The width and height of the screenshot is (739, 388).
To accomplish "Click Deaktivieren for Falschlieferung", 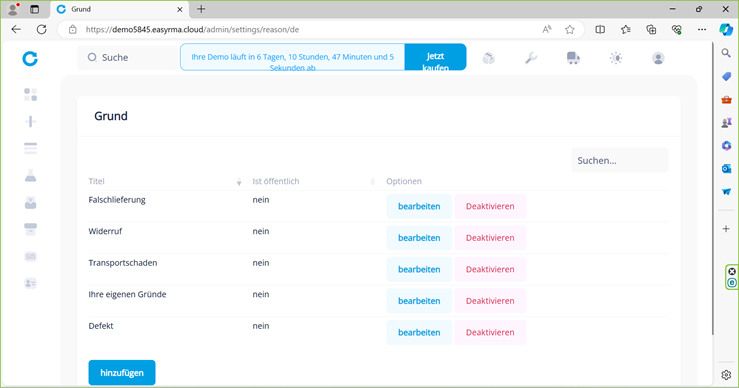I will point(490,206).
